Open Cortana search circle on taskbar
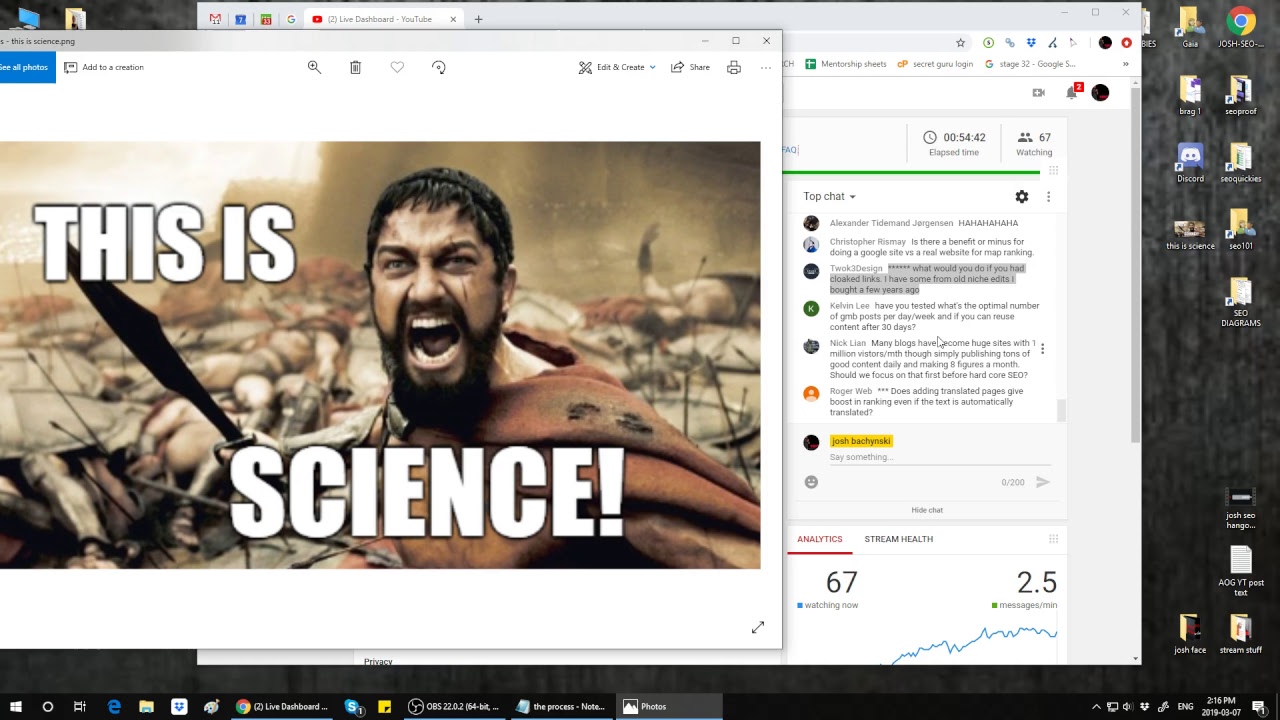Viewport: 1280px width, 720px height. (x=47, y=706)
